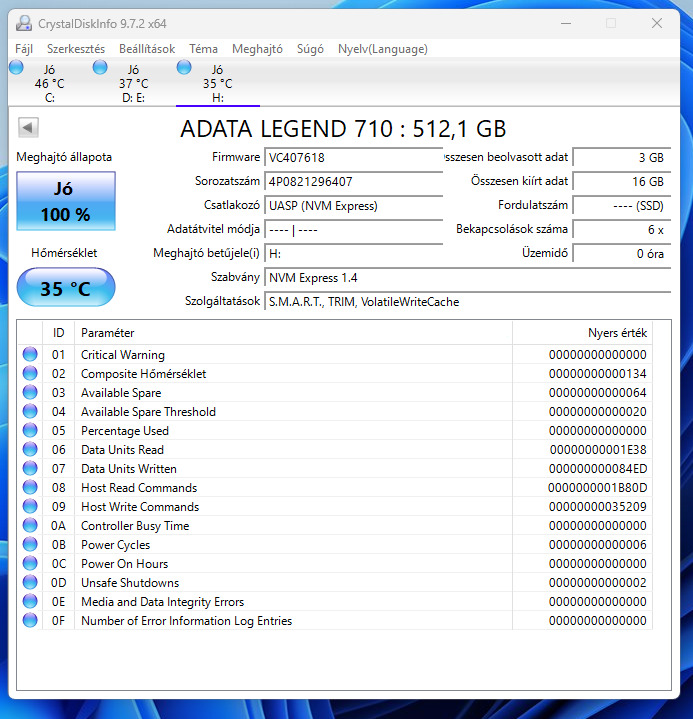
Task: Click the Szabvány field NVM Express 1.4
Action: (468, 277)
